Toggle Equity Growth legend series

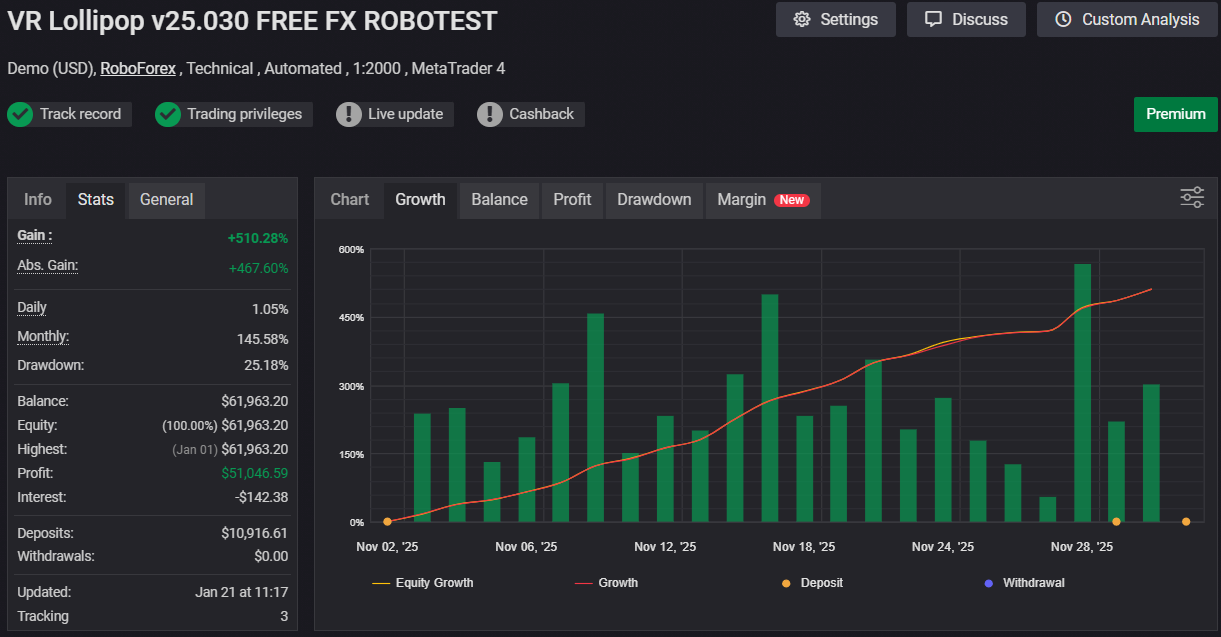[x=423, y=582]
